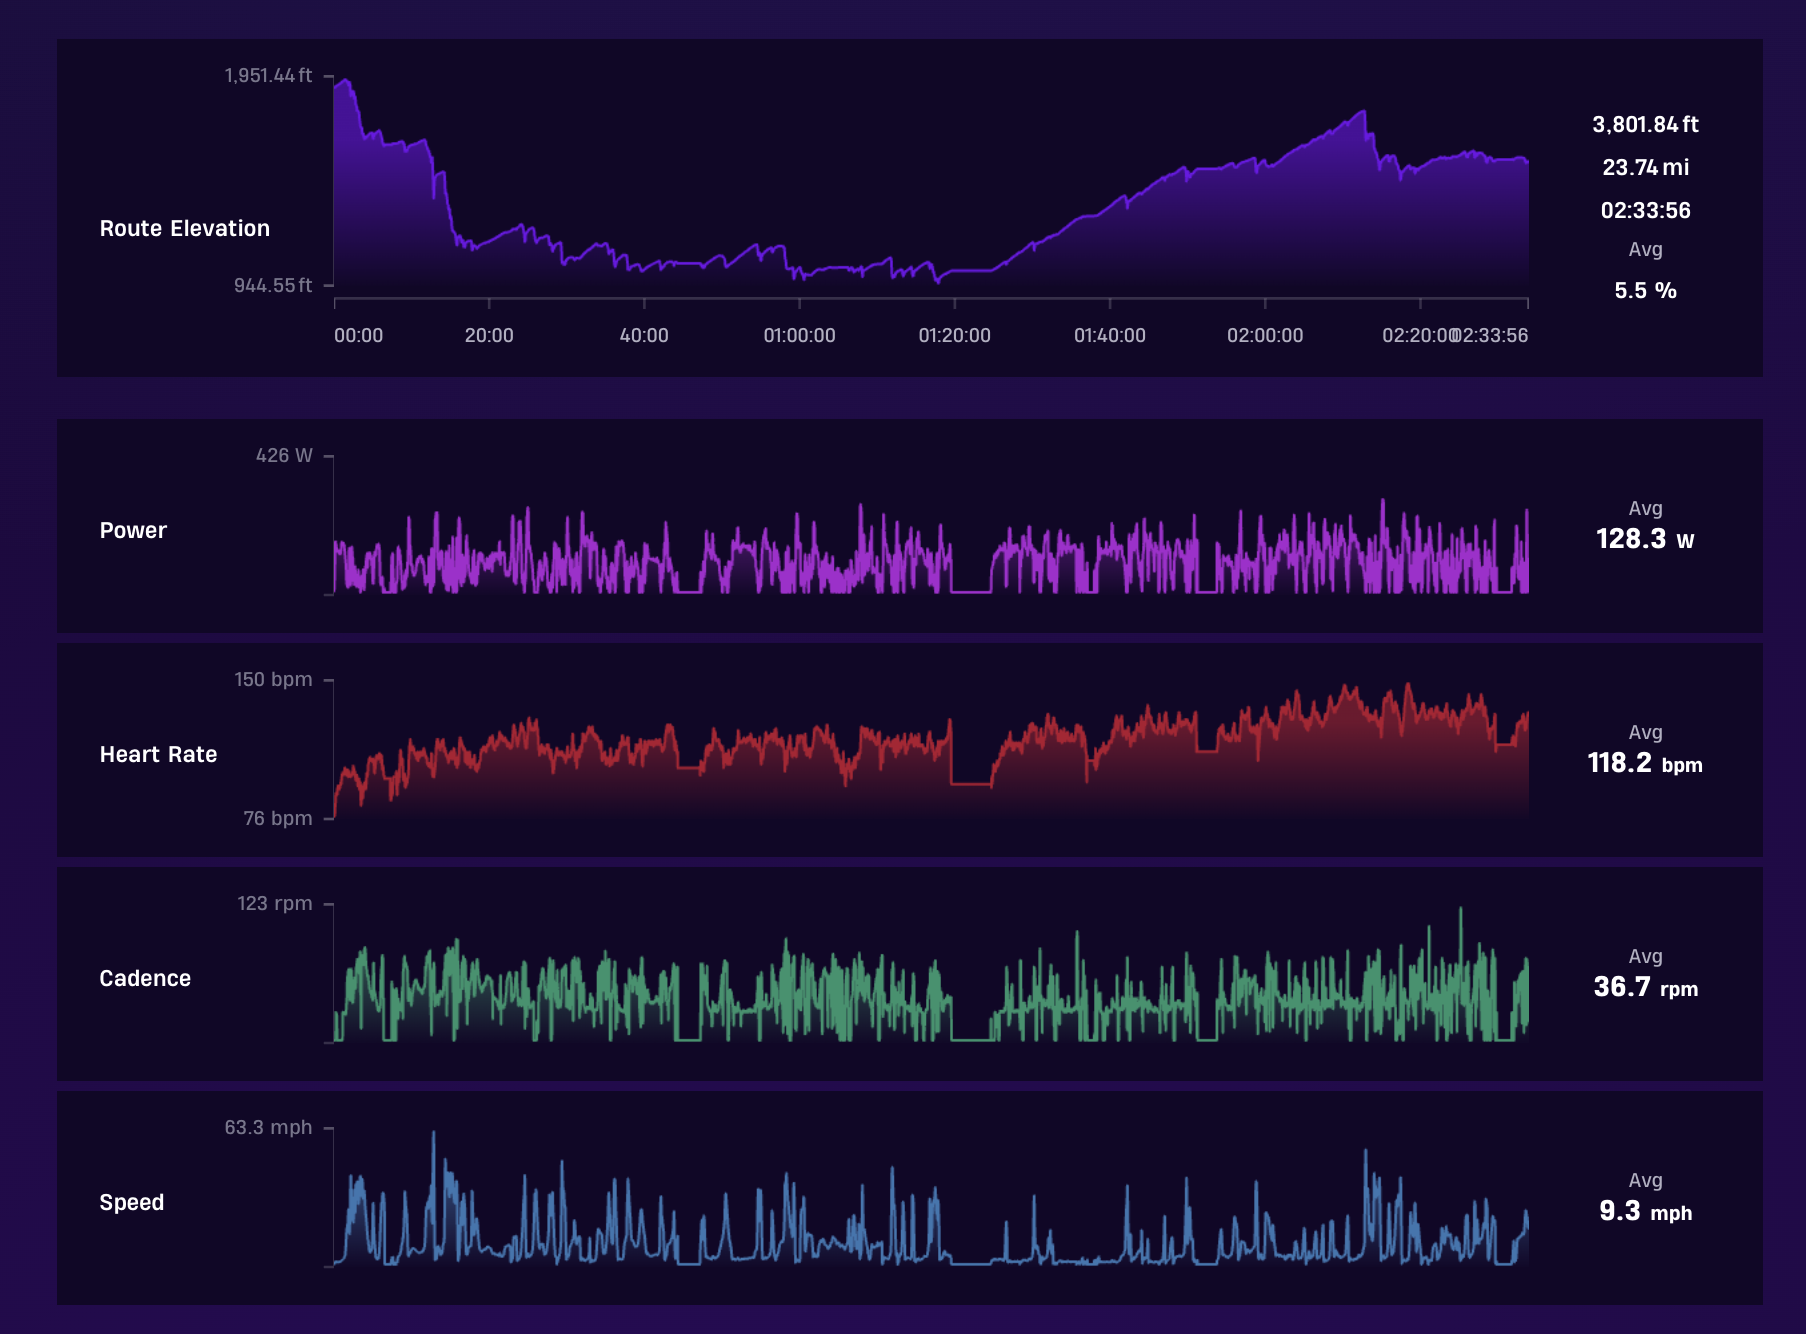The width and height of the screenshot is (1806, 1334).
Task: Select the 3,801.84 ft elevation stat
Action: click(x=1645, y=125)
